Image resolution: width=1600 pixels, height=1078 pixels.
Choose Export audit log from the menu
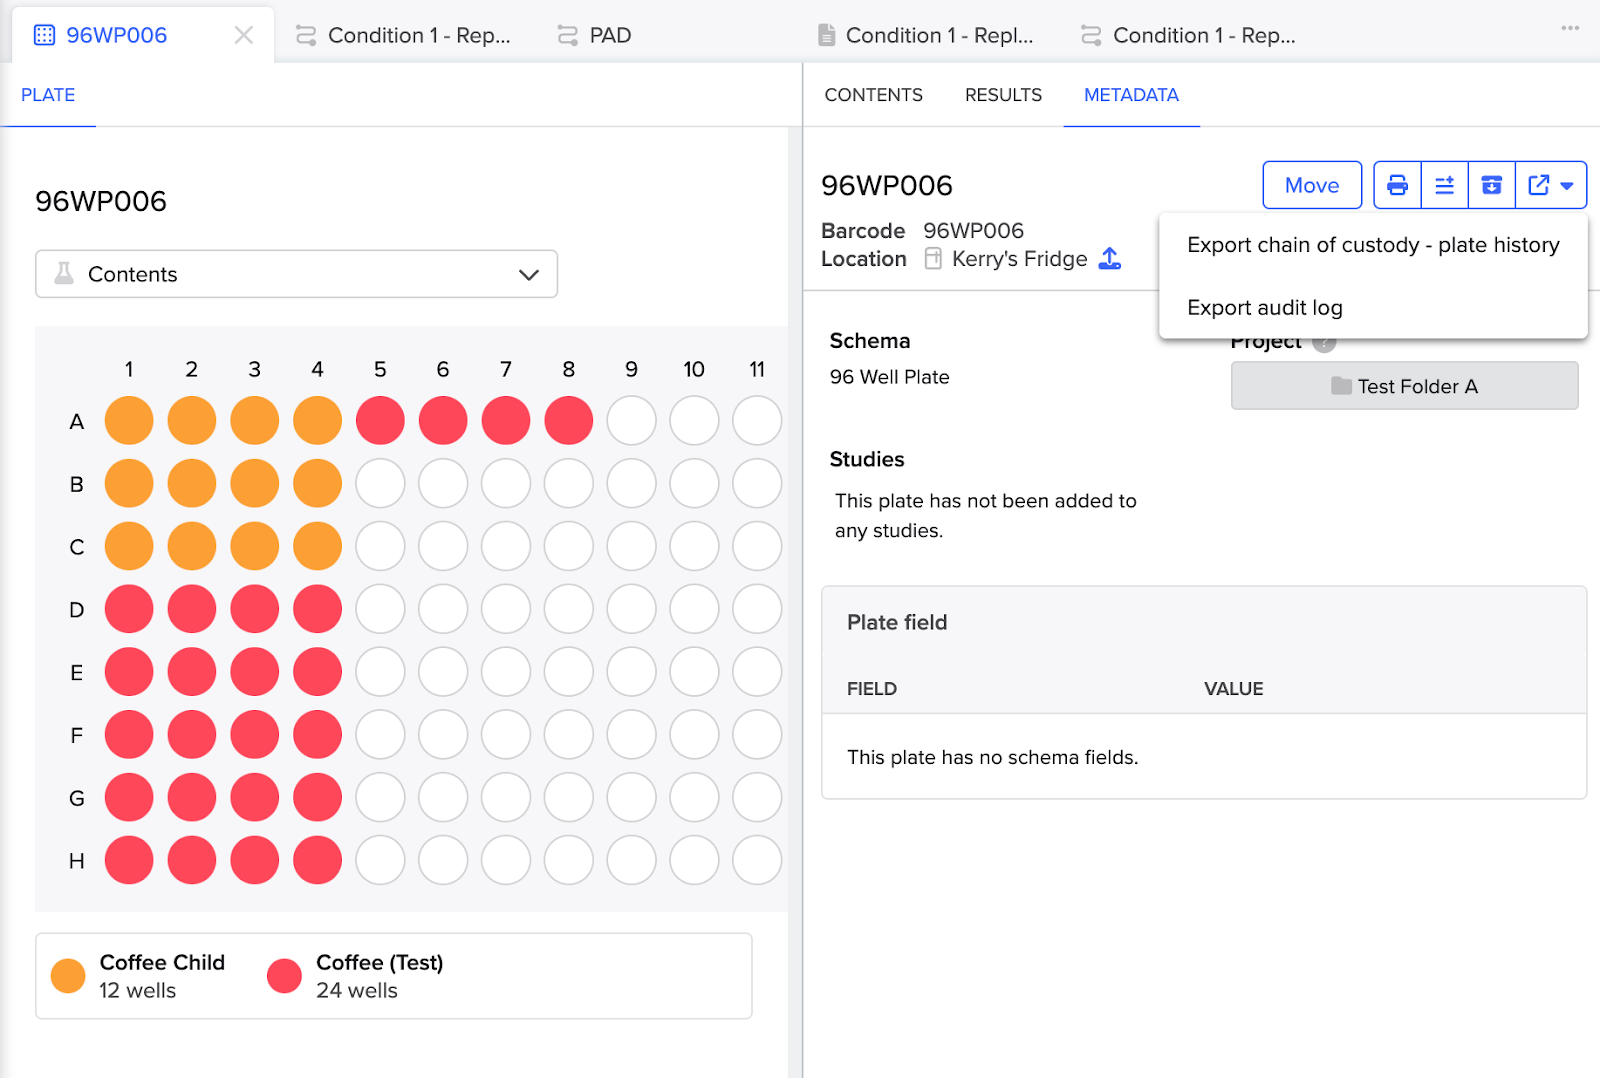(1264, 307)
